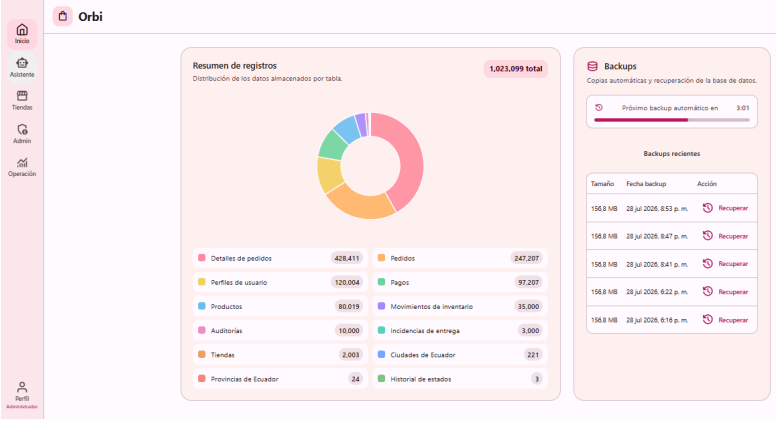
Task: Open the Asistente robot icon
Action: pyautogui.click(x=22, y=63)
